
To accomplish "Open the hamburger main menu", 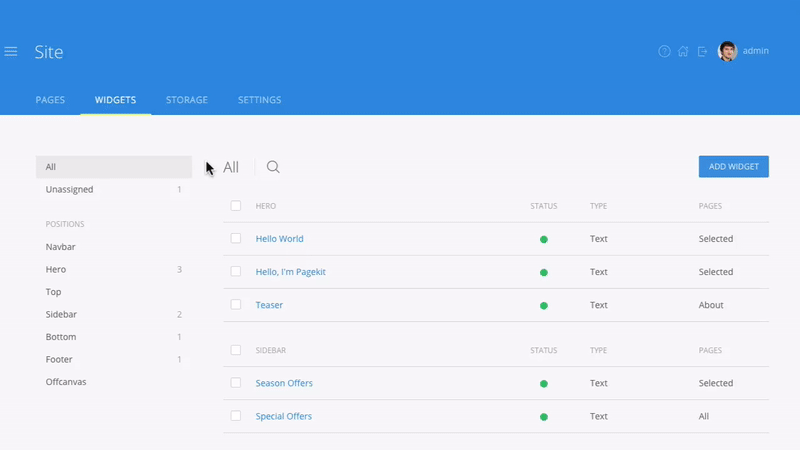I will pyautogui.click(x=11, y=52).
